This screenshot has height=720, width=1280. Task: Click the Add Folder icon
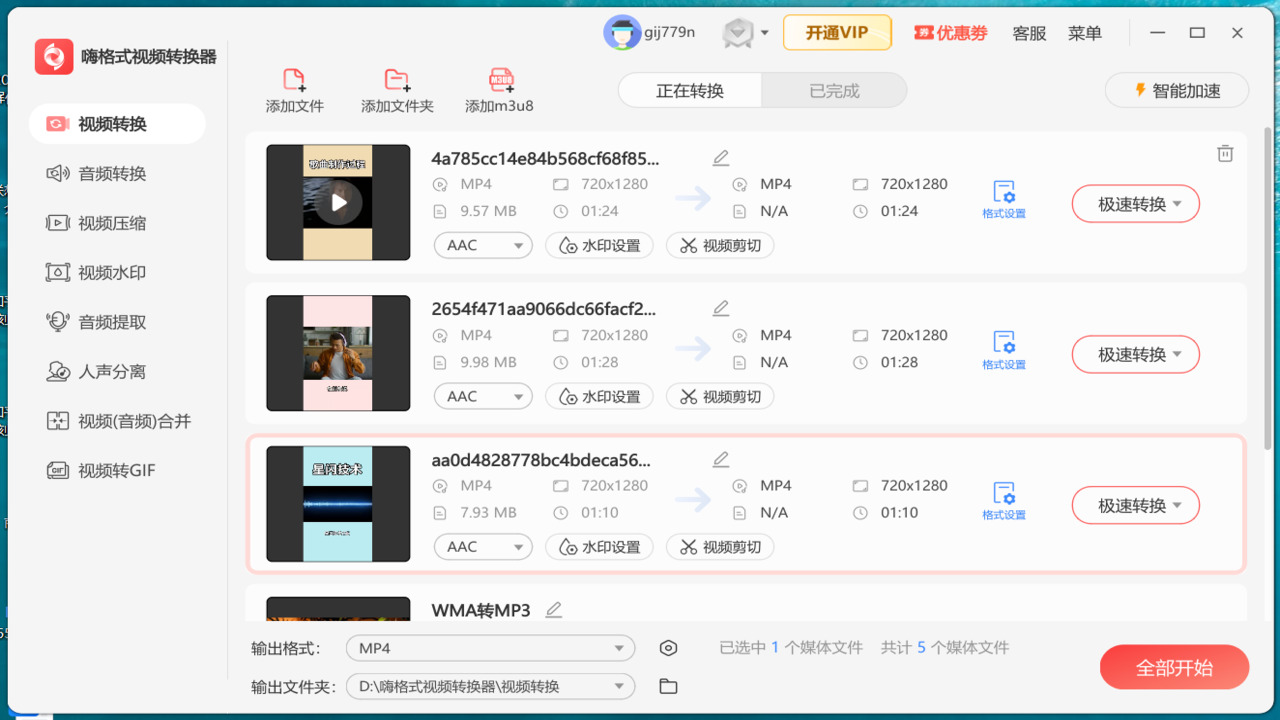click(x=397, y=81)
